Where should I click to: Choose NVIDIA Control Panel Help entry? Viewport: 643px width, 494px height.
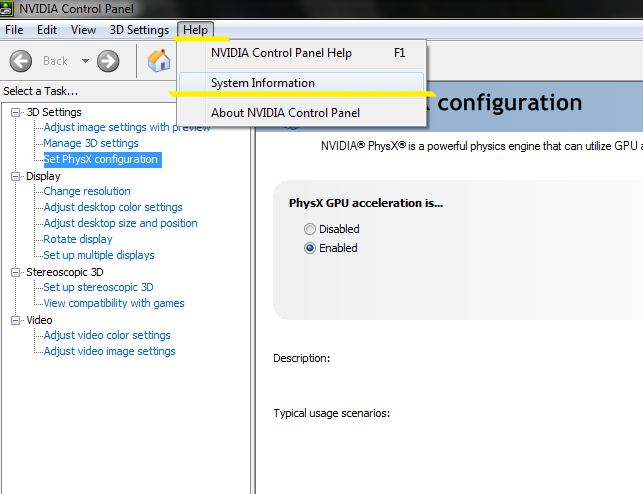tap(302, 53)
